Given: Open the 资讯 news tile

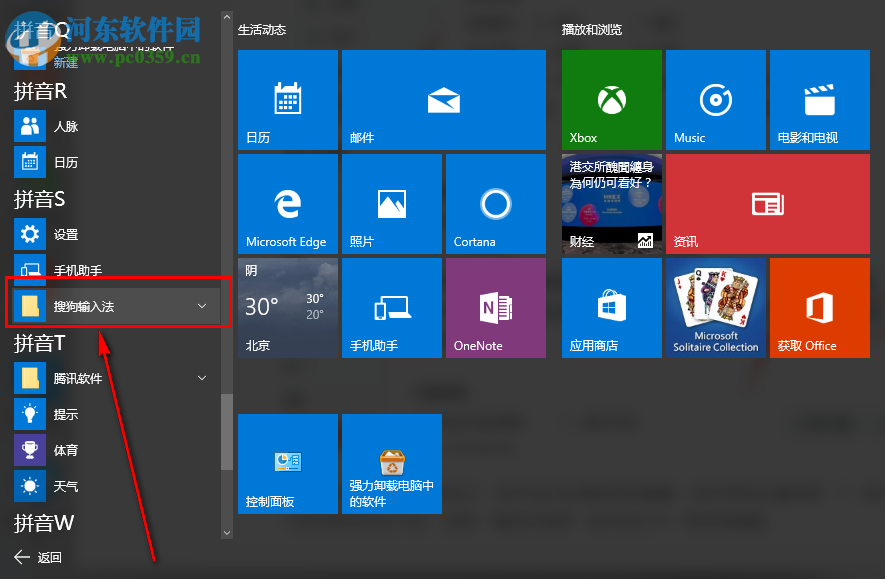Looking at the screenshot, I should 768,204.
